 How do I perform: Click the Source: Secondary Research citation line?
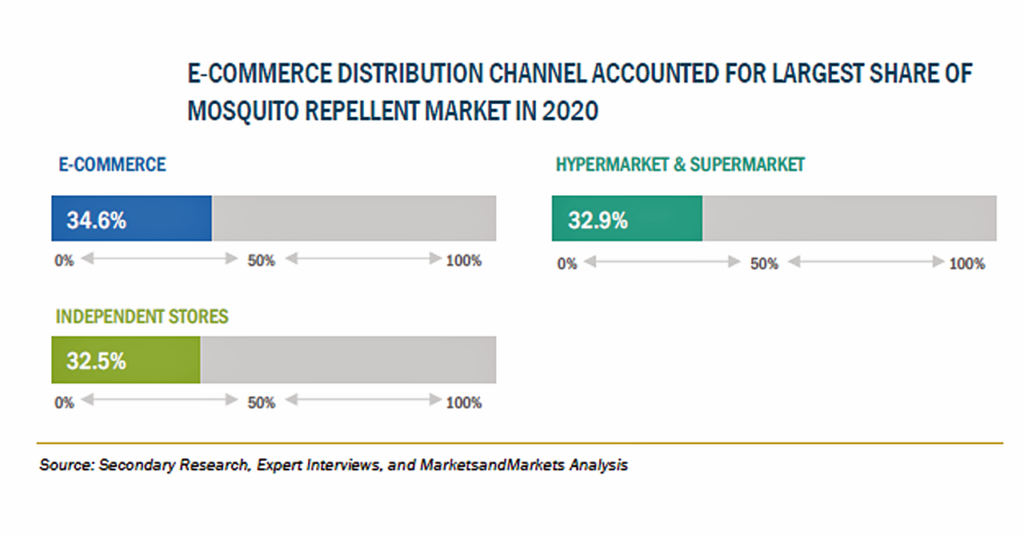click(333, 465)
